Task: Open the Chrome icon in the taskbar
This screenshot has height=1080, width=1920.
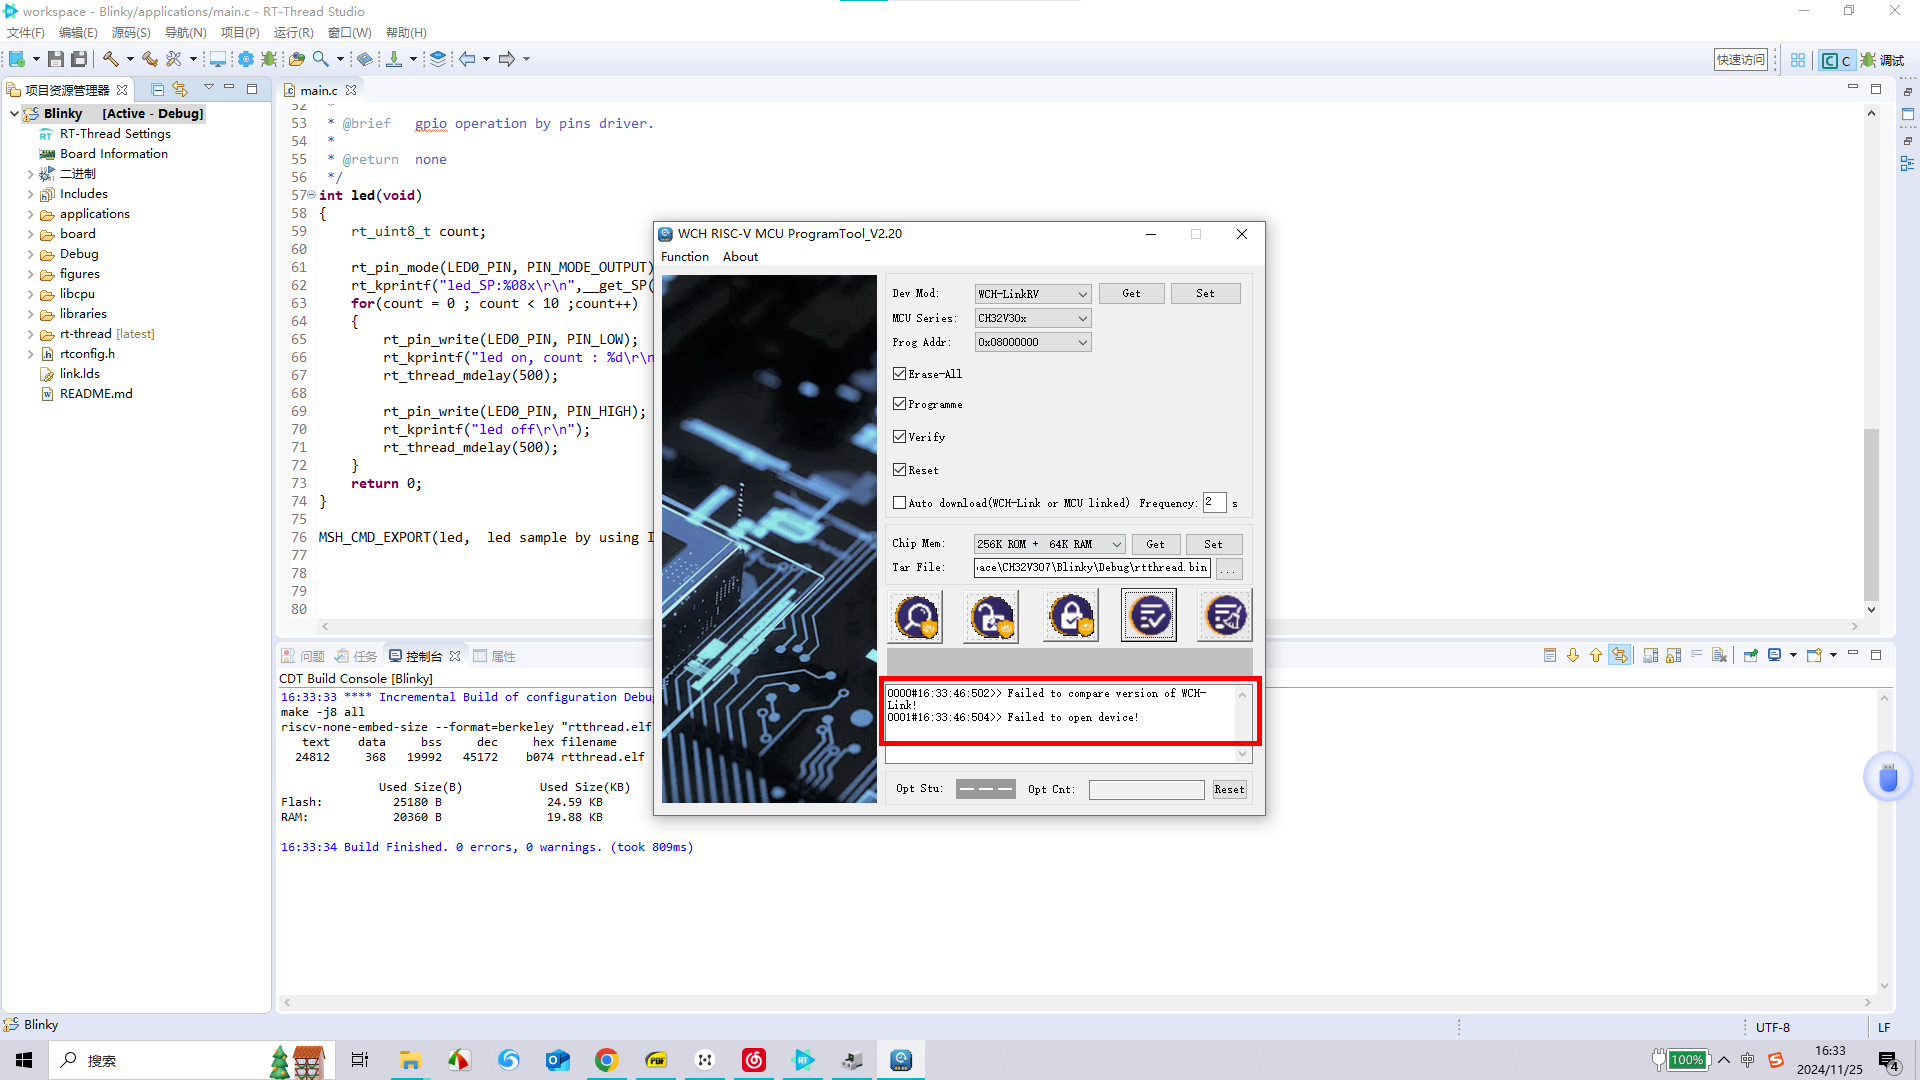Action: click(x=606, y=1060)
